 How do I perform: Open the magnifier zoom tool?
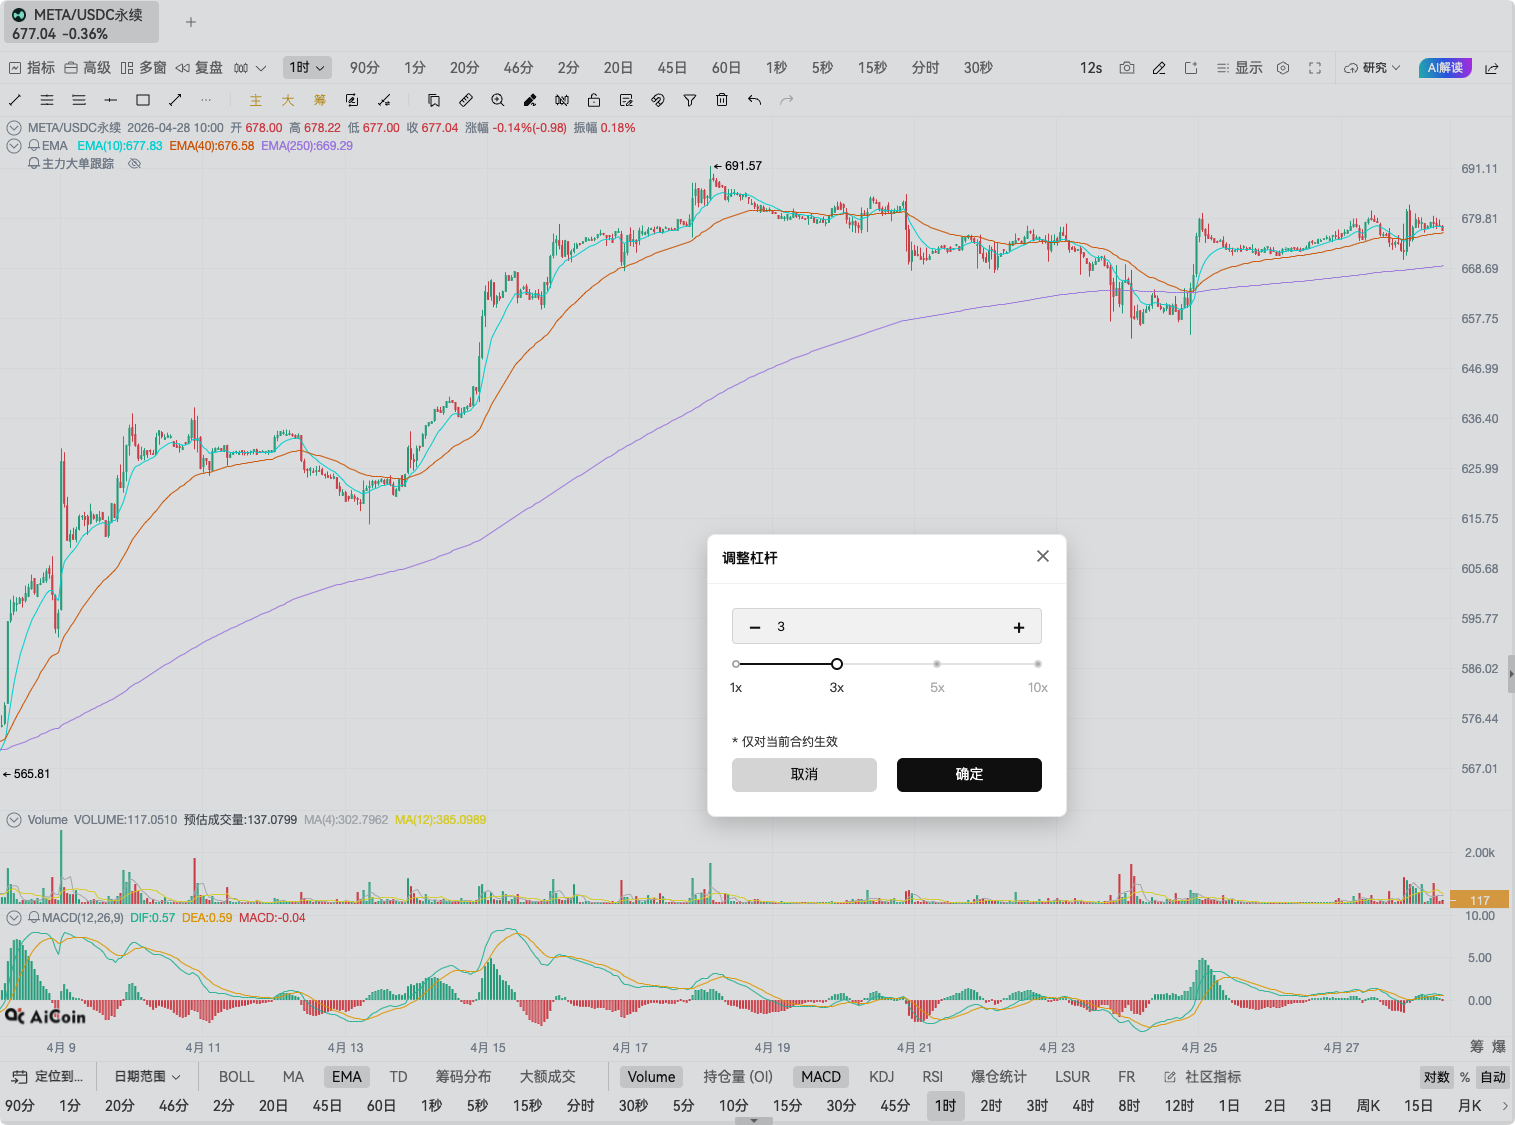(x=498, y=100)
